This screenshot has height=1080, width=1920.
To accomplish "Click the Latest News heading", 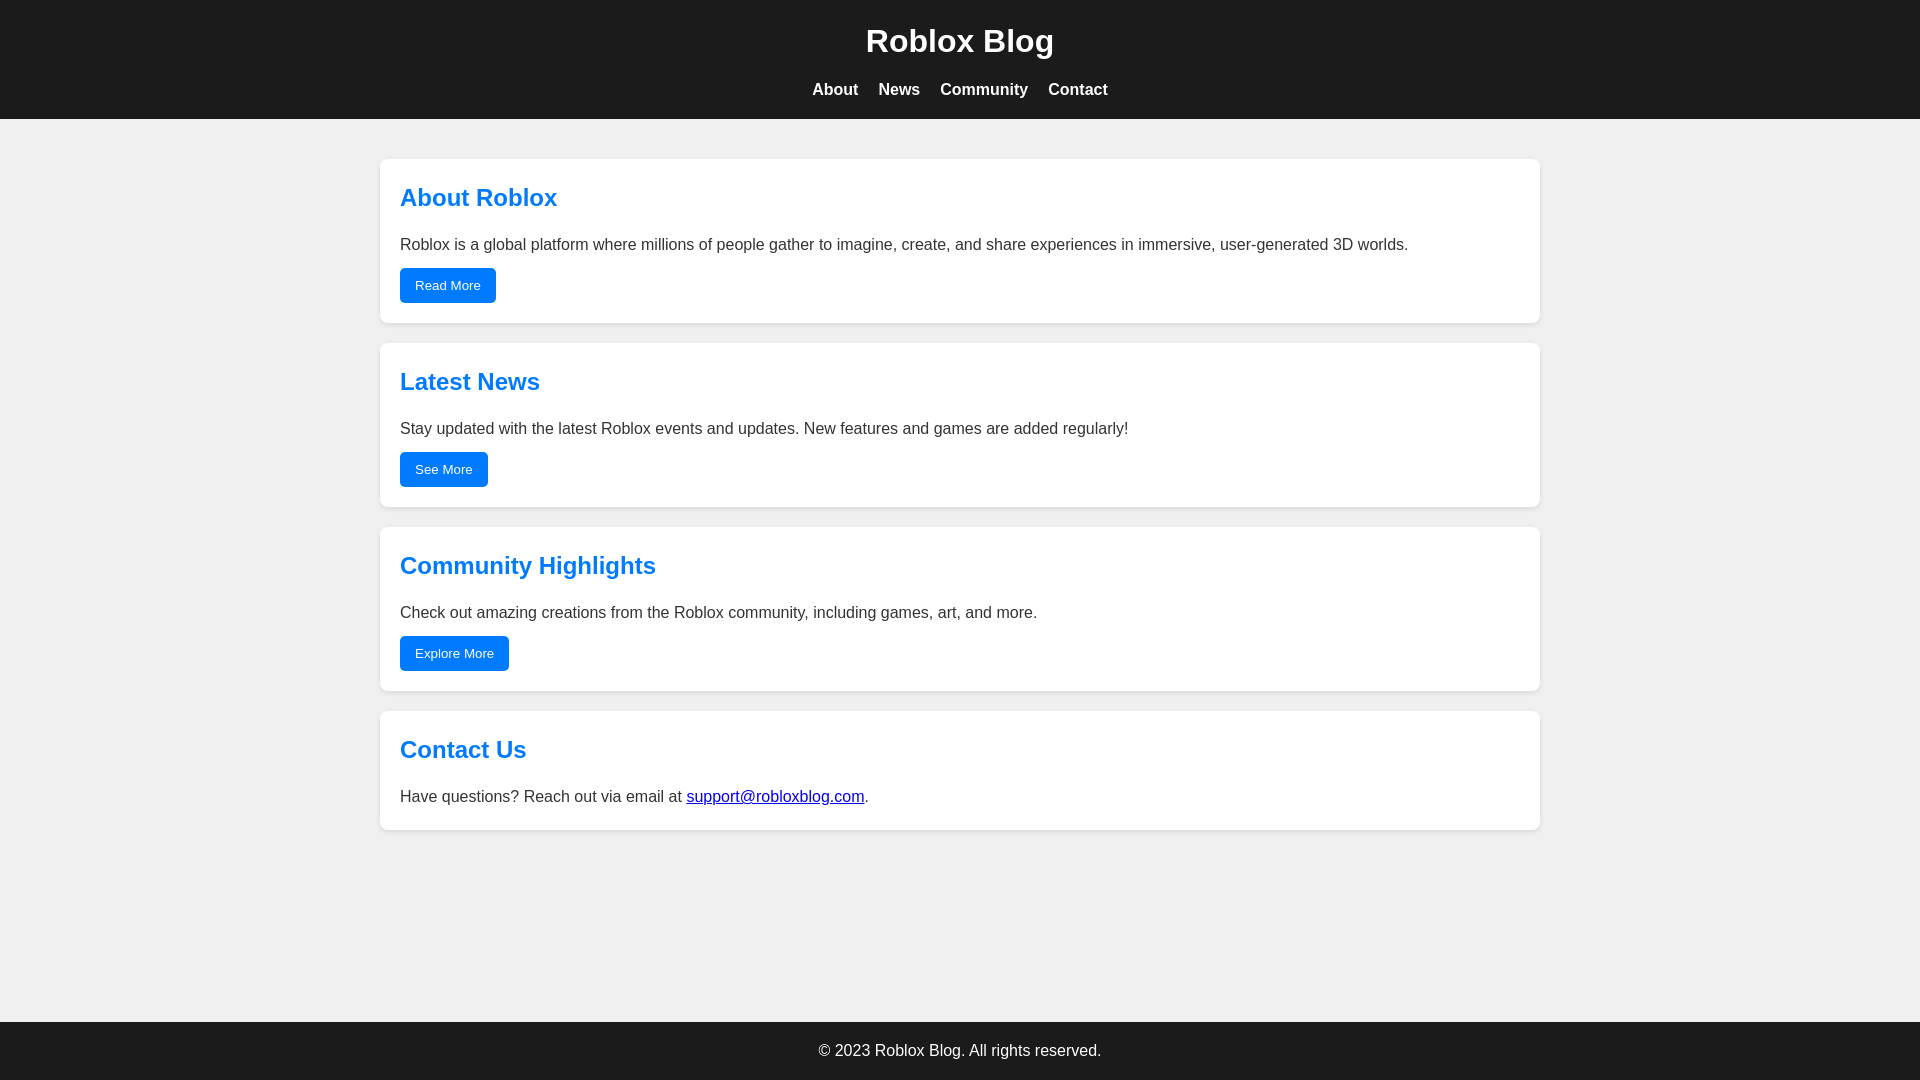I will click(x=470, y=382).
